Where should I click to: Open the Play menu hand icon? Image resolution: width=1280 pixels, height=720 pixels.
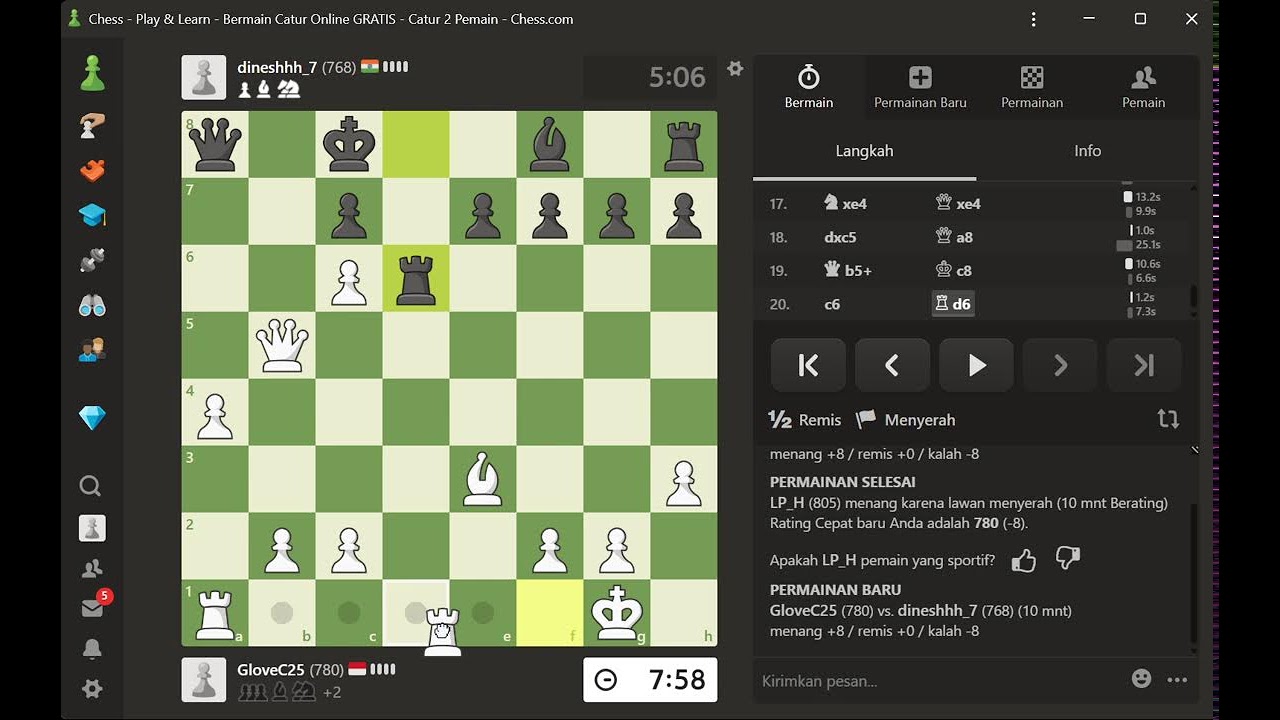[92, 125]
